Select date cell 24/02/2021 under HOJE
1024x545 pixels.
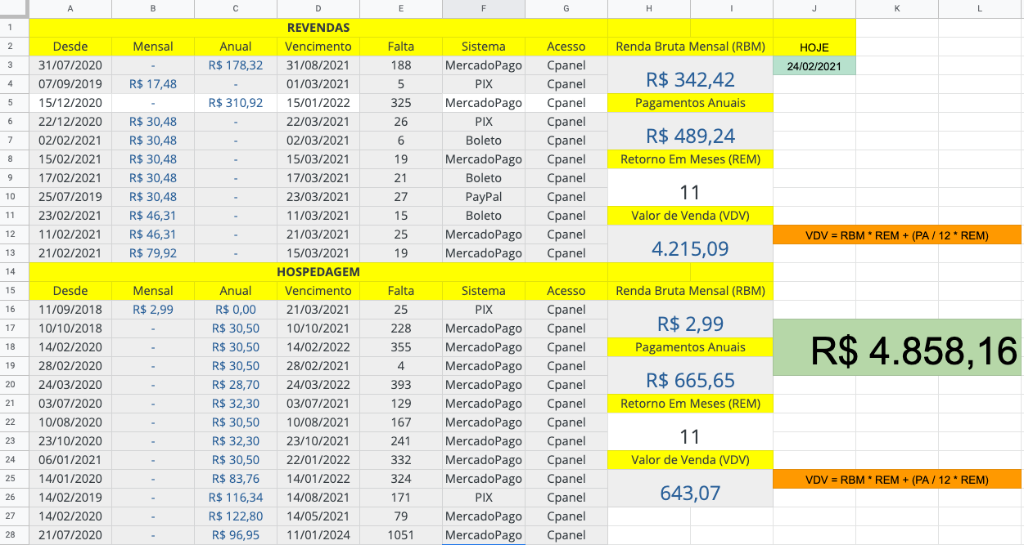pyautogui.click(x=814, y=66)
